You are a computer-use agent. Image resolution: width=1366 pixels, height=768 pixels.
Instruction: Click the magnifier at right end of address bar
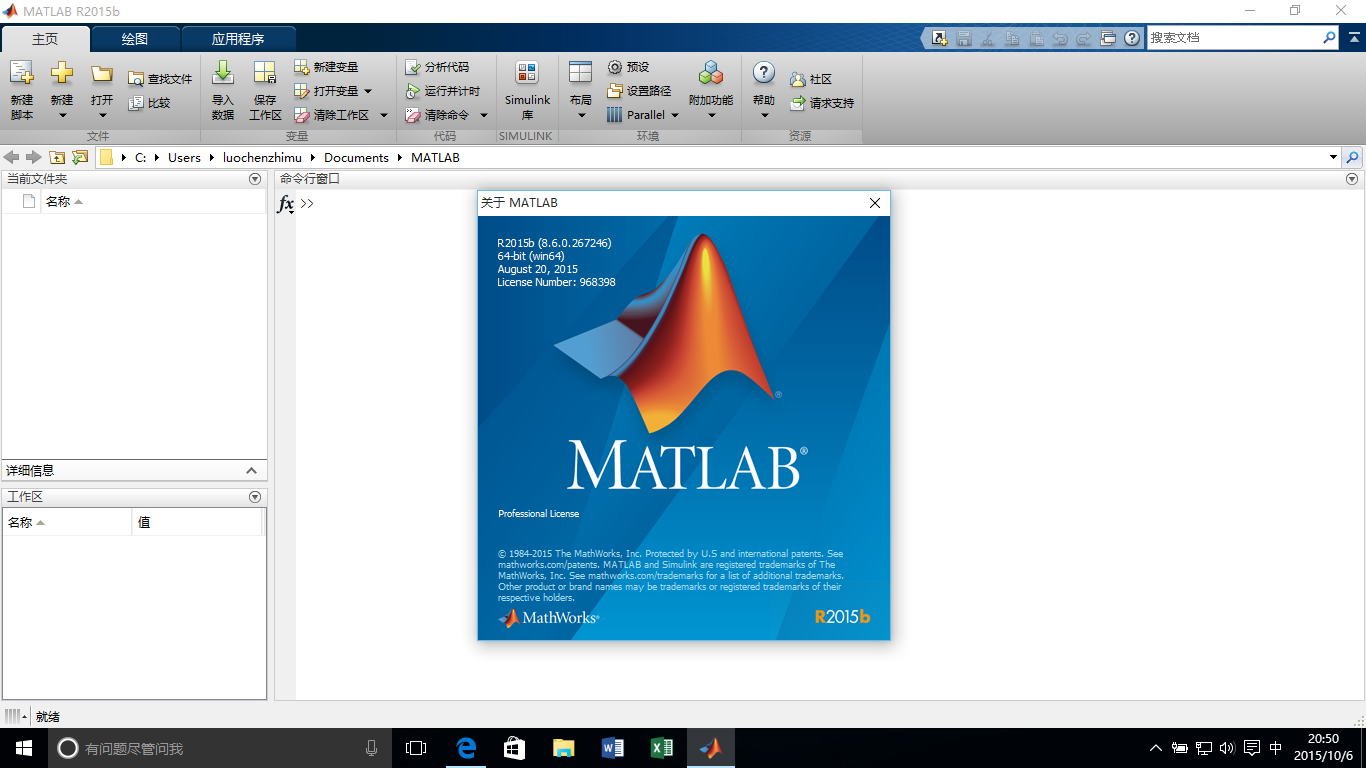1352,157
